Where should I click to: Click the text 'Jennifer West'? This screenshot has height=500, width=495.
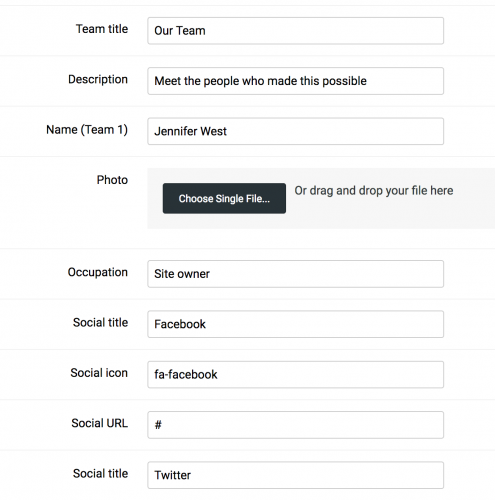point(190,131)
